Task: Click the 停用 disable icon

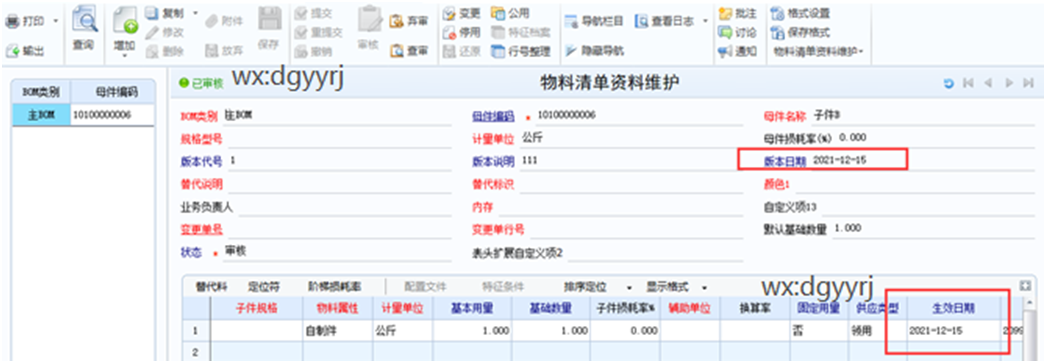Action: tap(449, 32)
